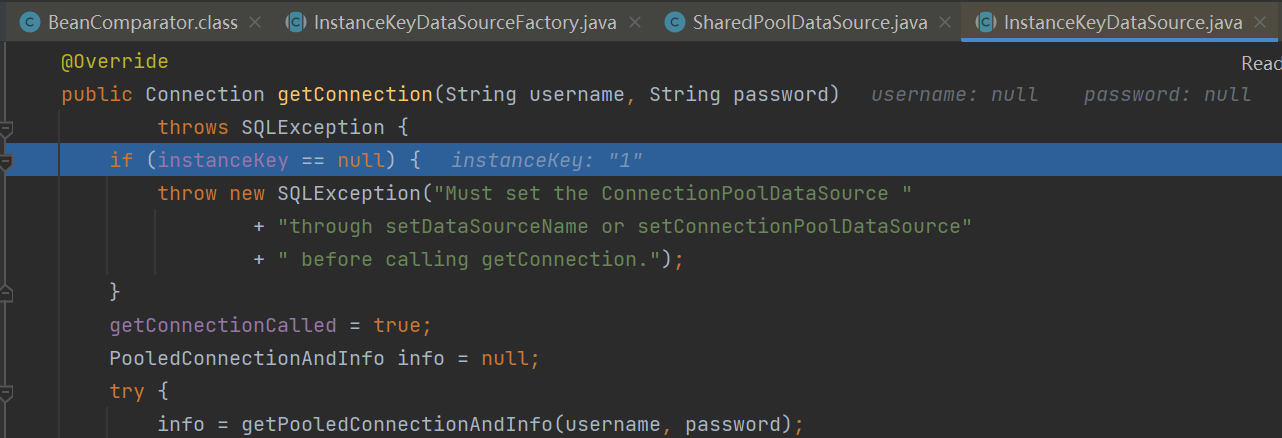Switch to the SharedPoolDataSource.java tab
The width and height of the screenshot is (1282, 438).
(809, 22)
